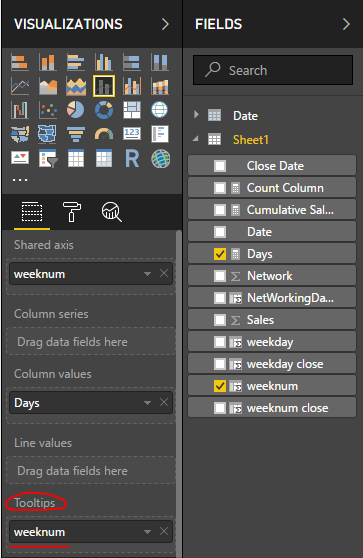Select the slicer visual

pos(48,158)
